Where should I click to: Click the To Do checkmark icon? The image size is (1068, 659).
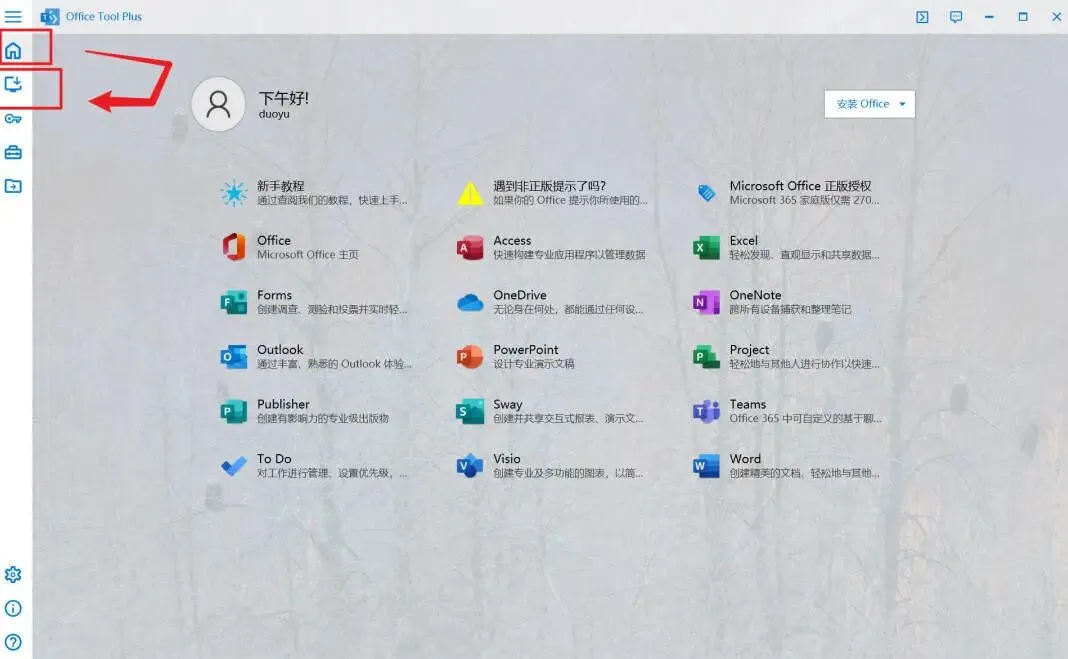click(234, 466)
